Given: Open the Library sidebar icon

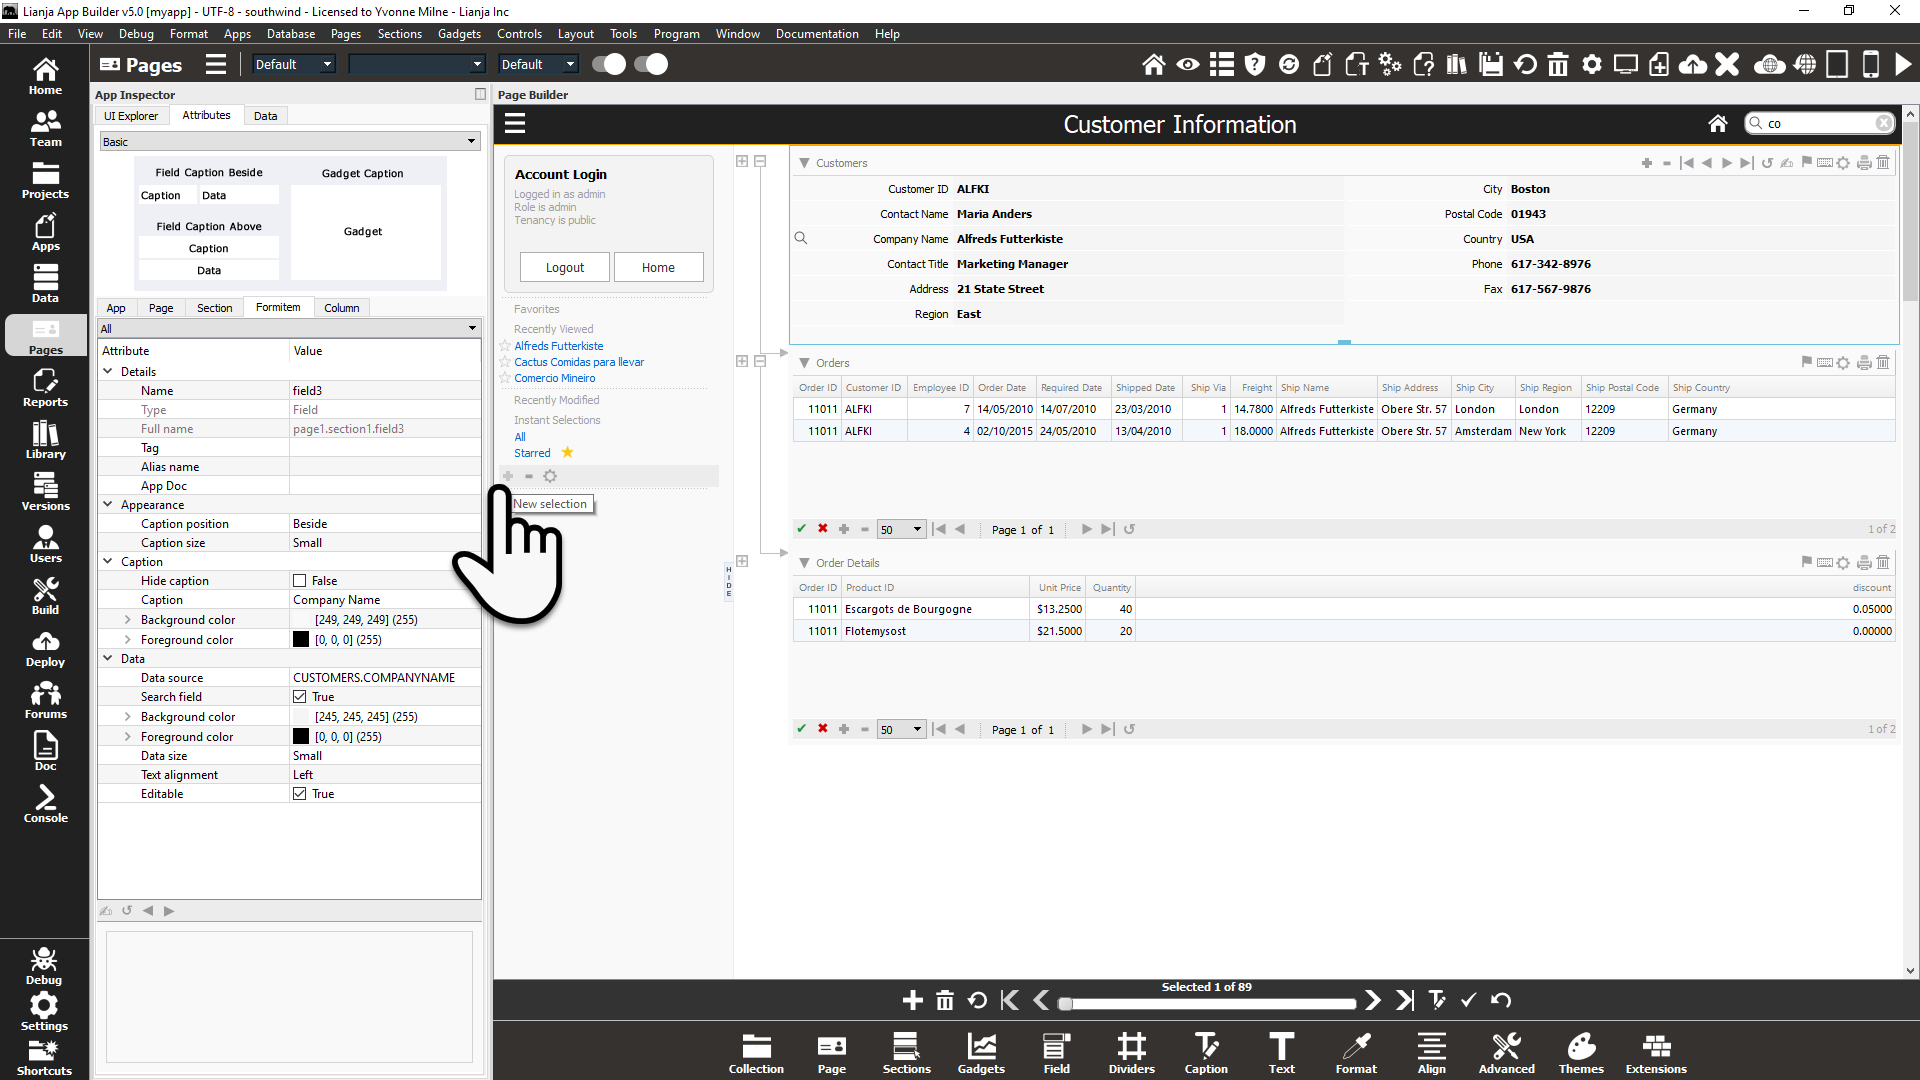Looking at the screenshot, I should (x=45, y=439).
